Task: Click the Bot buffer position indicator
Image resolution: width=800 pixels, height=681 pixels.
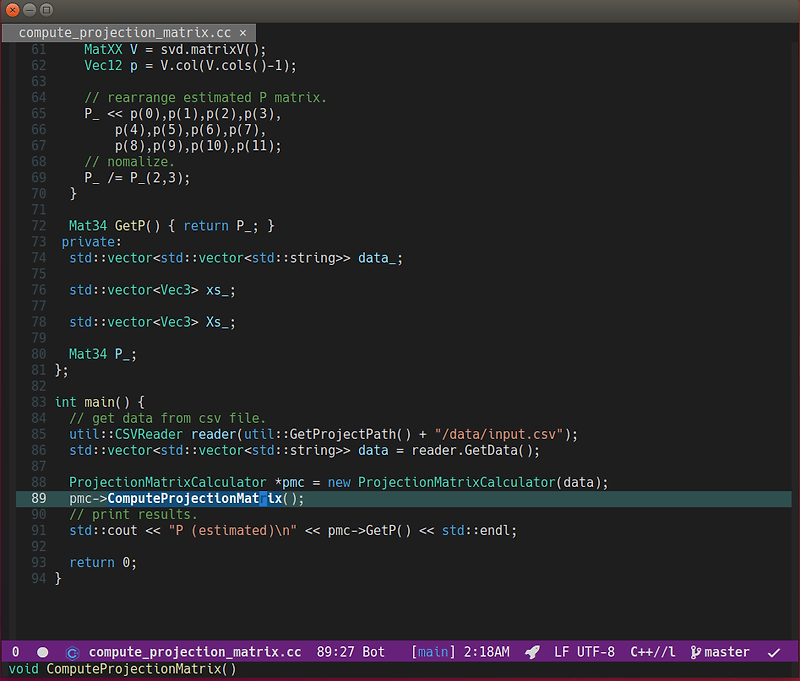Action: [x=372, y=651]
